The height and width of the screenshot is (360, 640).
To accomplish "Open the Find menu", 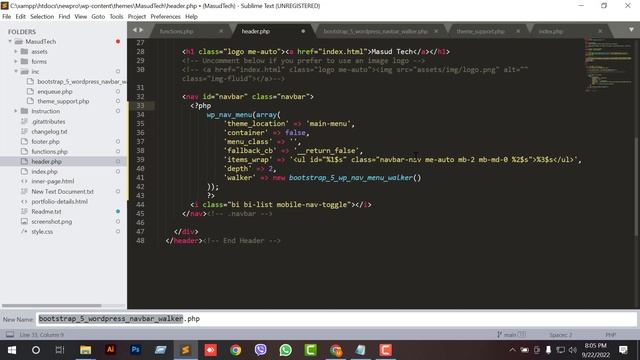I will click(x=64, y=17).
